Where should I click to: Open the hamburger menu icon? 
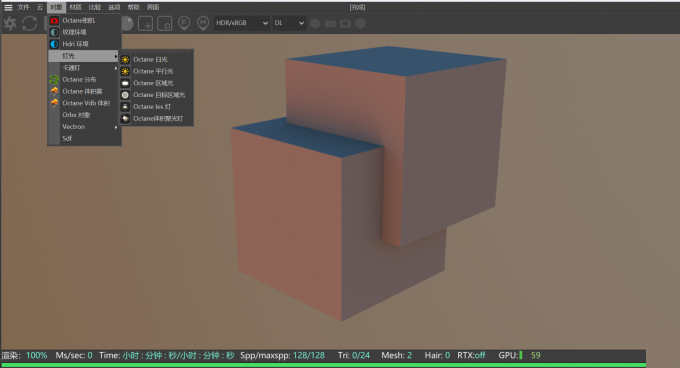click(8, 7)
